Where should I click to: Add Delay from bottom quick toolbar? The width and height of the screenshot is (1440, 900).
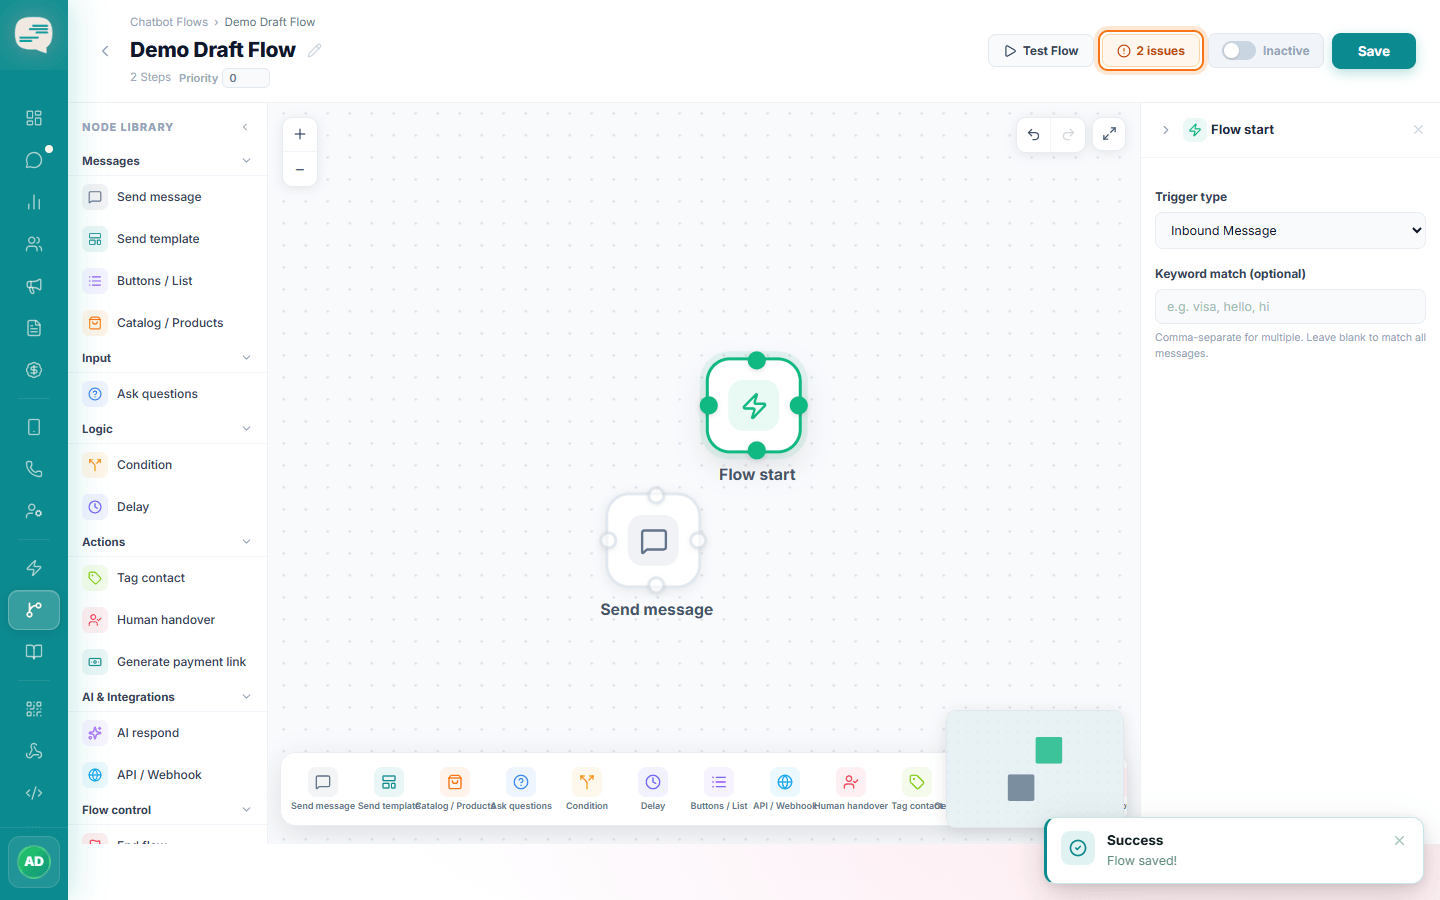pos(653,789)
